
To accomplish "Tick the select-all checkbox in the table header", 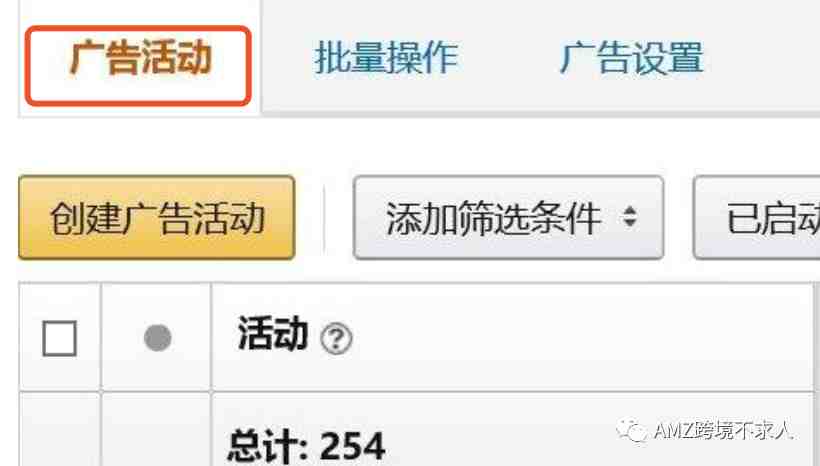I will tap(59, 338).
